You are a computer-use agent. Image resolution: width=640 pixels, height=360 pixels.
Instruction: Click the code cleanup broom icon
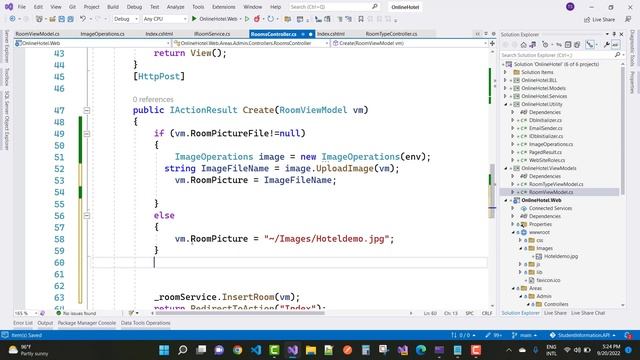[131, 313]
